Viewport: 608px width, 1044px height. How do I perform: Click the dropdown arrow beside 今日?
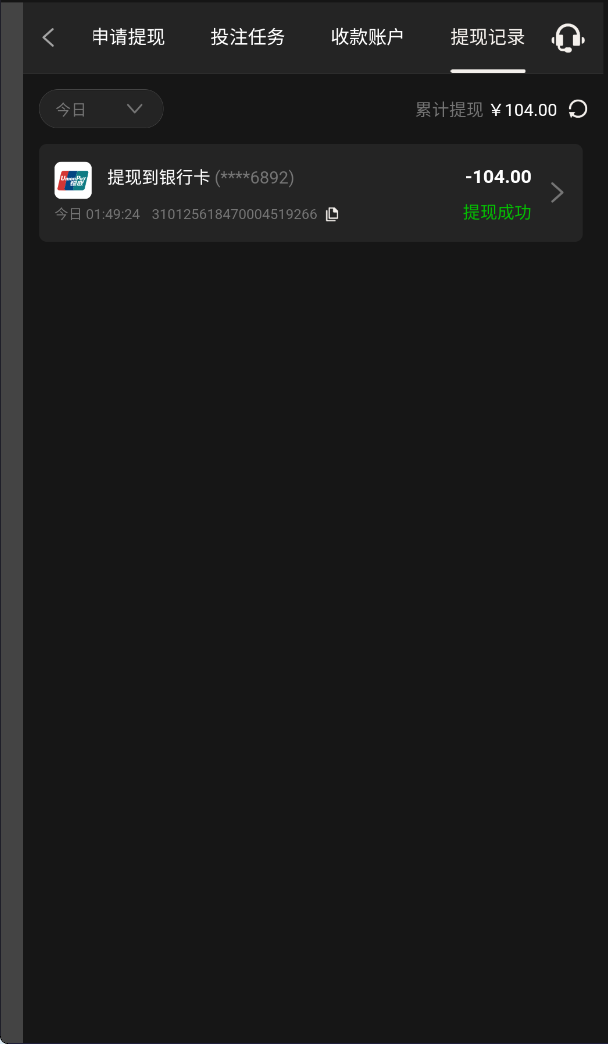pyautogui.click(x=135, y=109)
